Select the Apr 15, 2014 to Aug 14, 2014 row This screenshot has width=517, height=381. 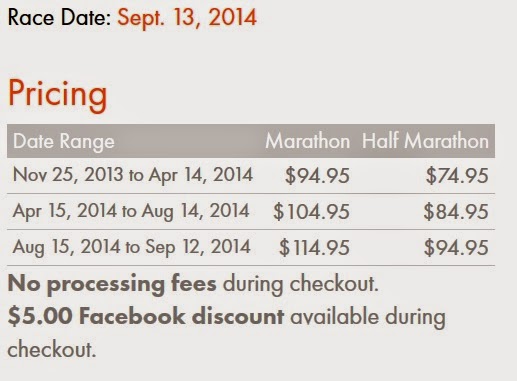pyautogui.click(x=251, y=212)
